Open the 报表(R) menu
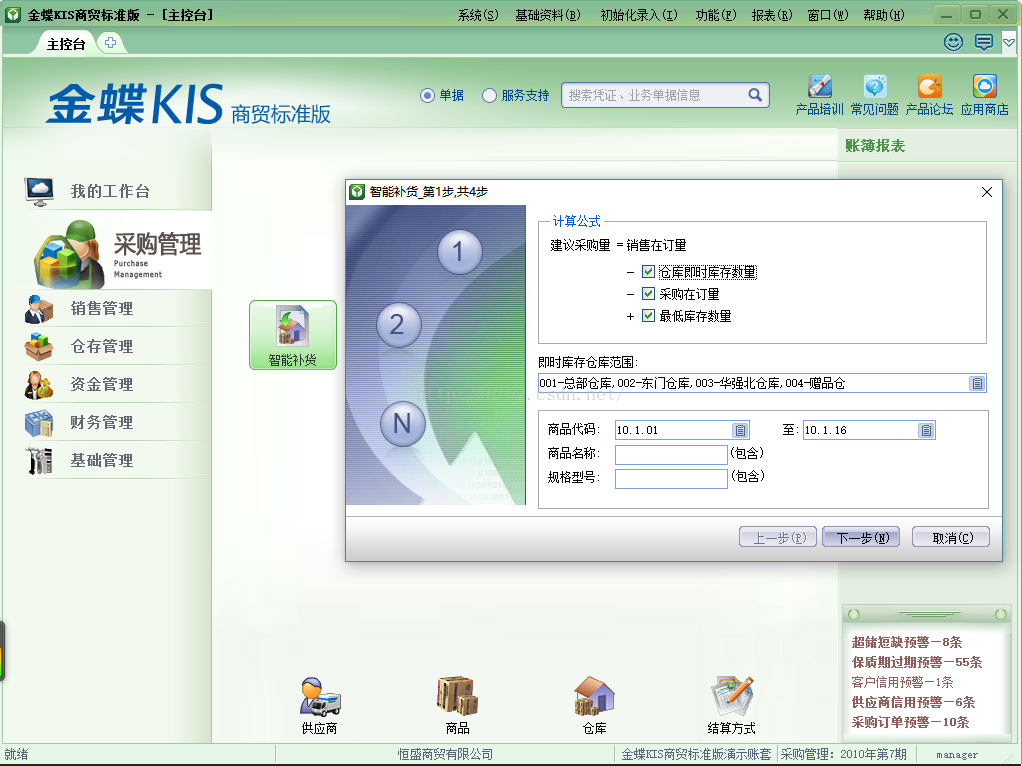The width and height of the screenshot is (1022, 766). [772, 15]
